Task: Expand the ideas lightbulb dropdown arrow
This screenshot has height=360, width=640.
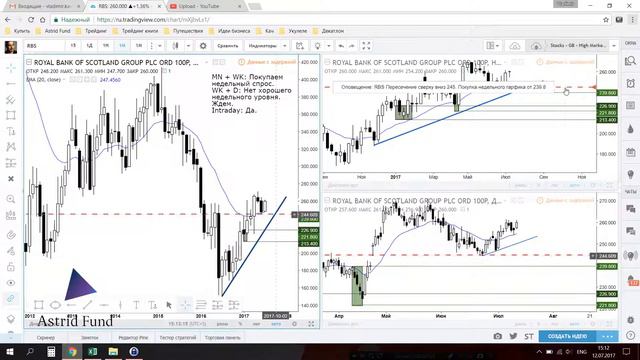Action: 329,46
